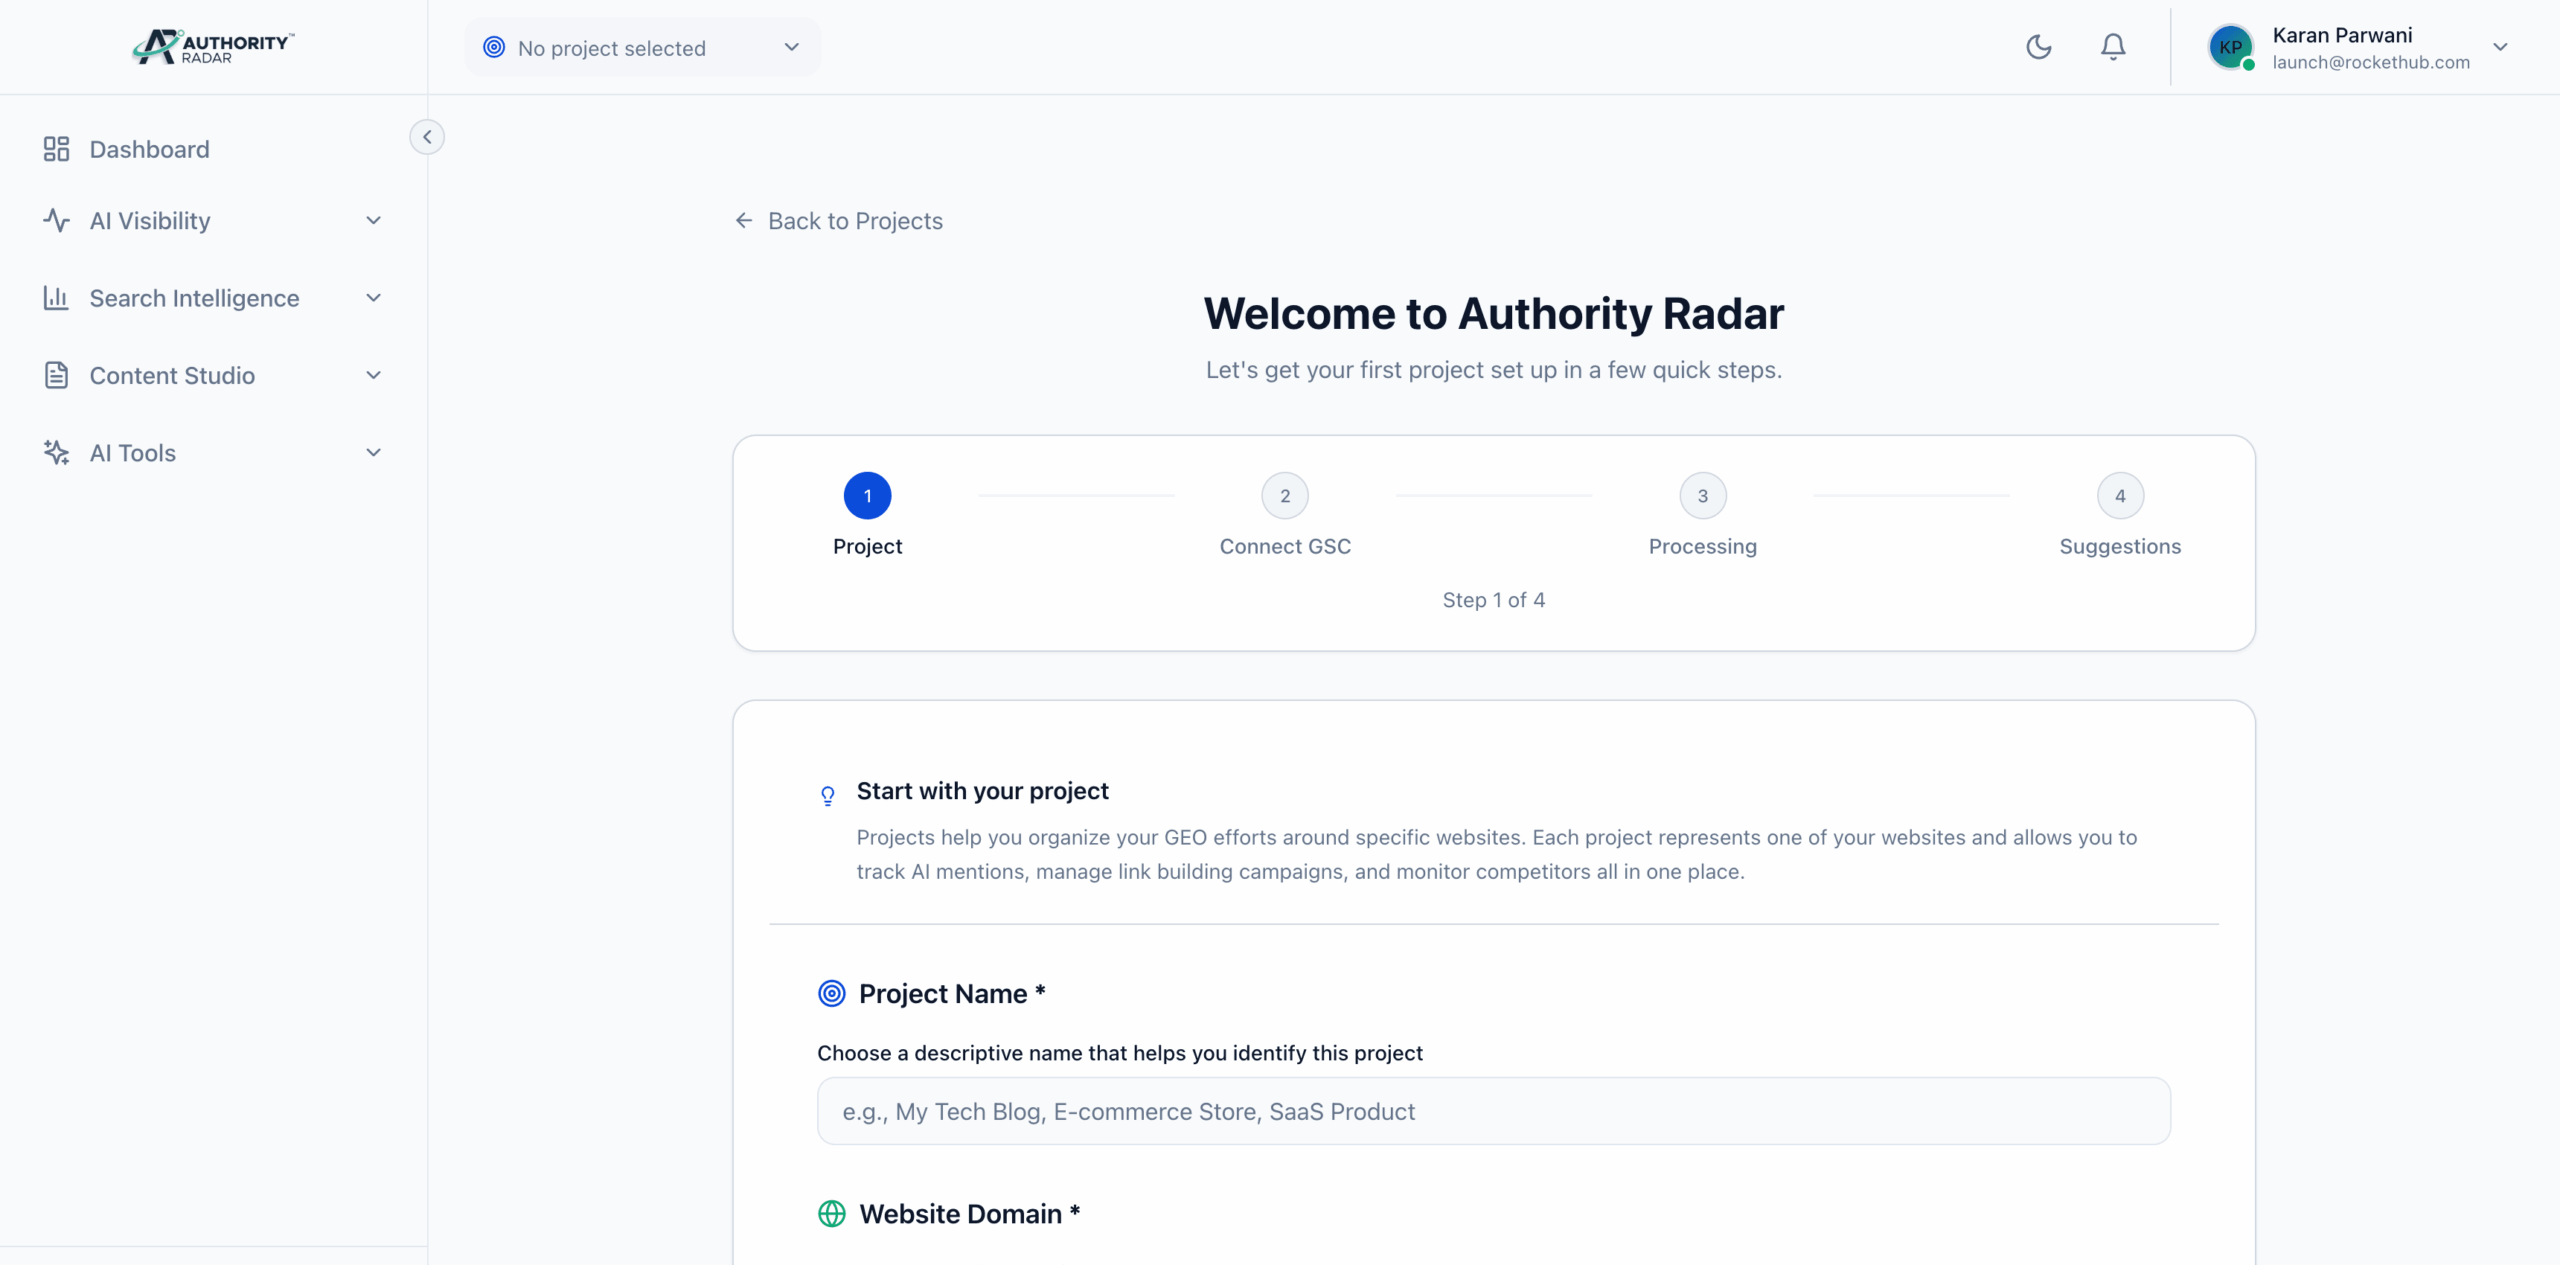Follow the Back to Projects link
The width and height of the screenshot is (2560, 1265).
(839, 220)
